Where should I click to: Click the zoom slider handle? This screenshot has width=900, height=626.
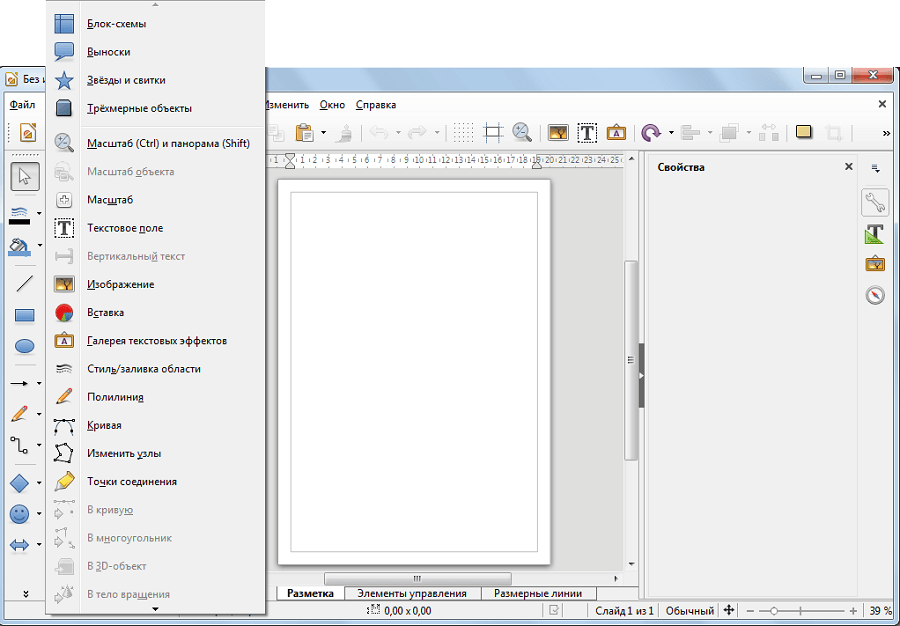point(774,611)
